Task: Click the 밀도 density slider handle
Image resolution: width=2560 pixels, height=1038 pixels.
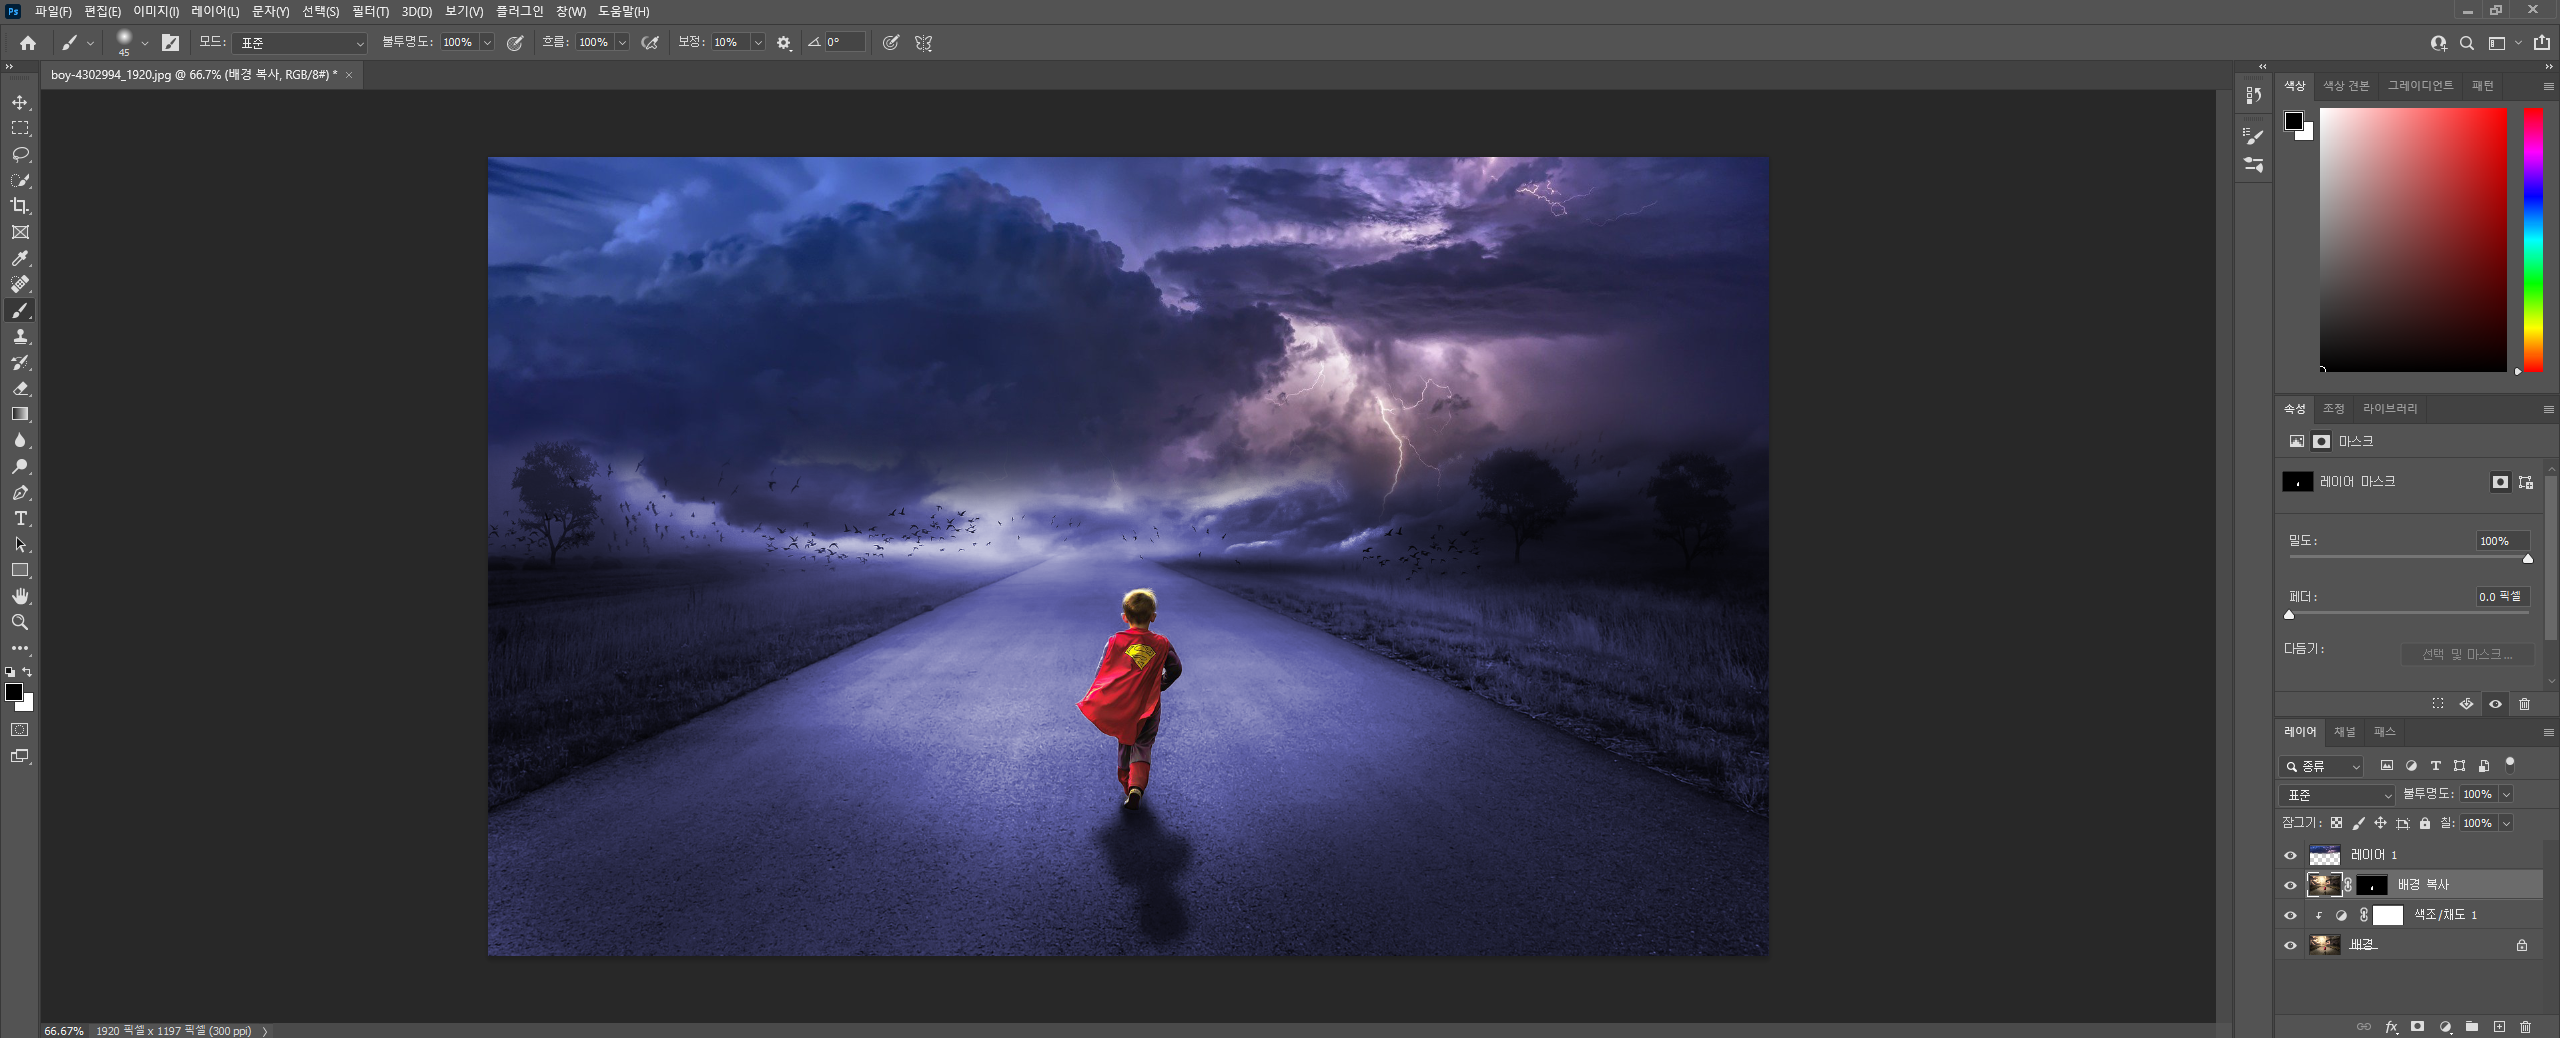Action: click(2527, 559)
